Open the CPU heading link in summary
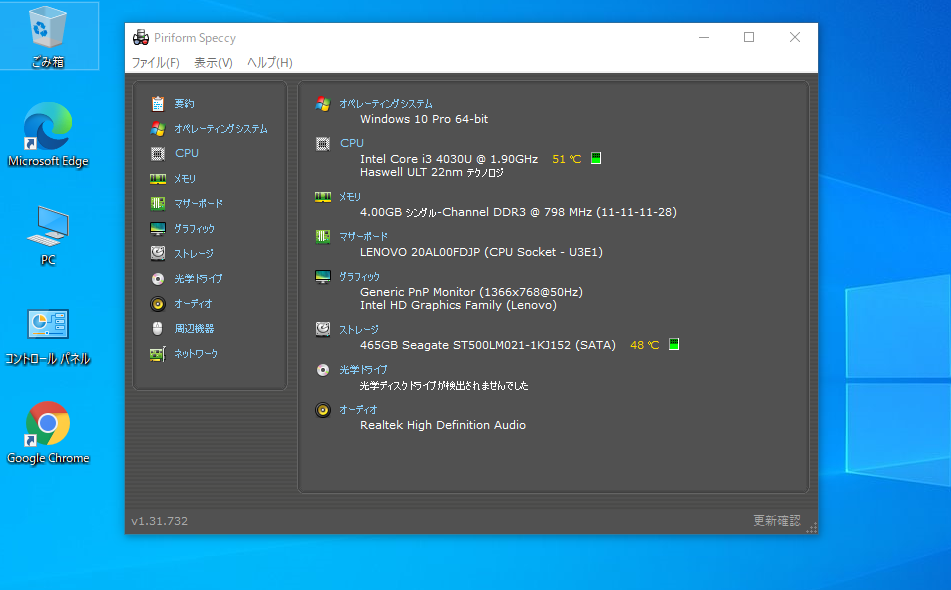 pyautogui.click(x=352, y=143)
